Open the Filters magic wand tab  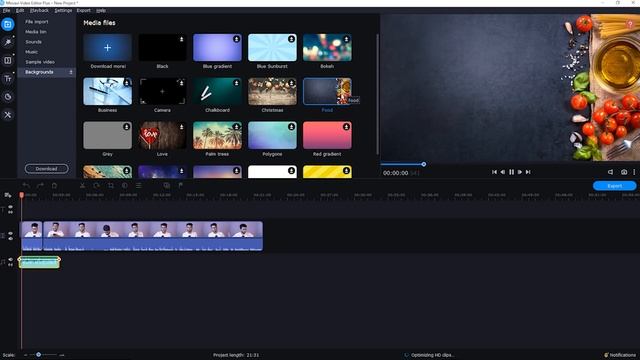(x=8, y=42)
